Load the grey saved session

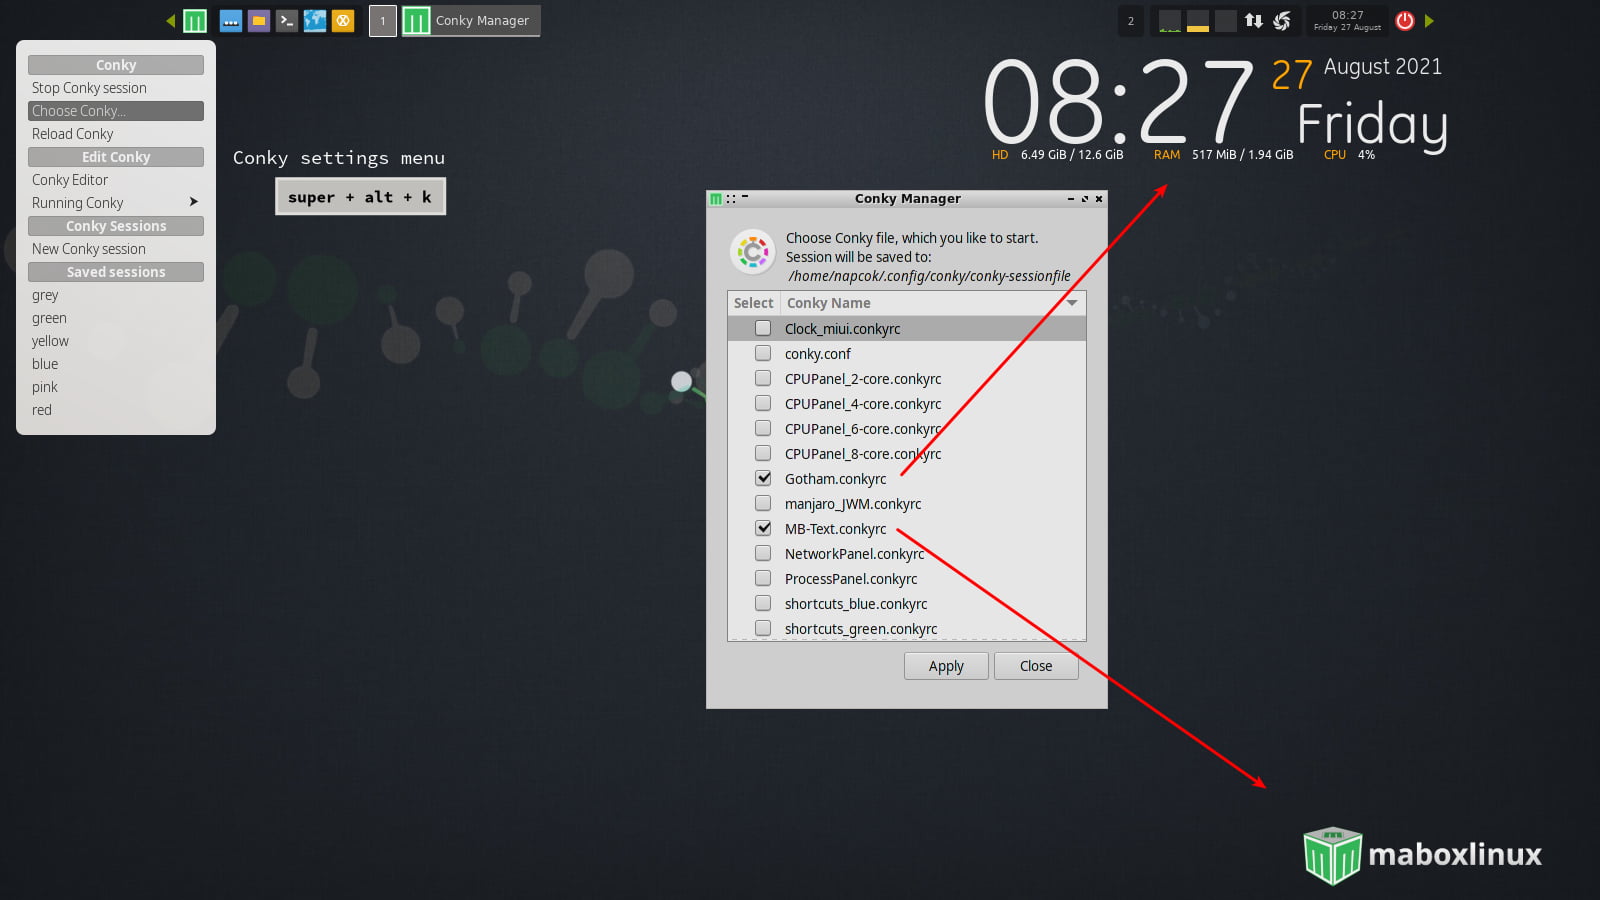[x=116, y=295]
